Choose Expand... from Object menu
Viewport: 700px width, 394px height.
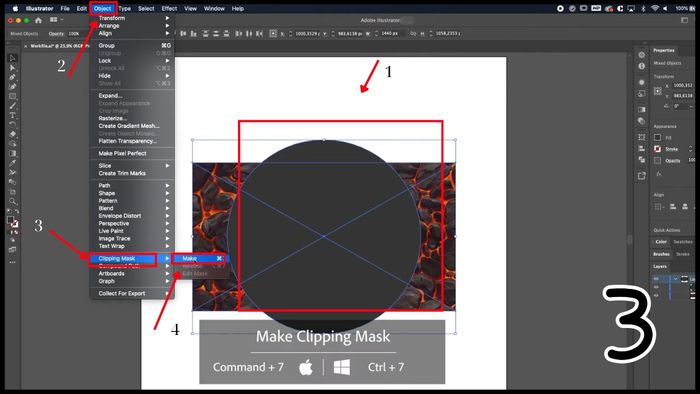click(x=132, y=95)
